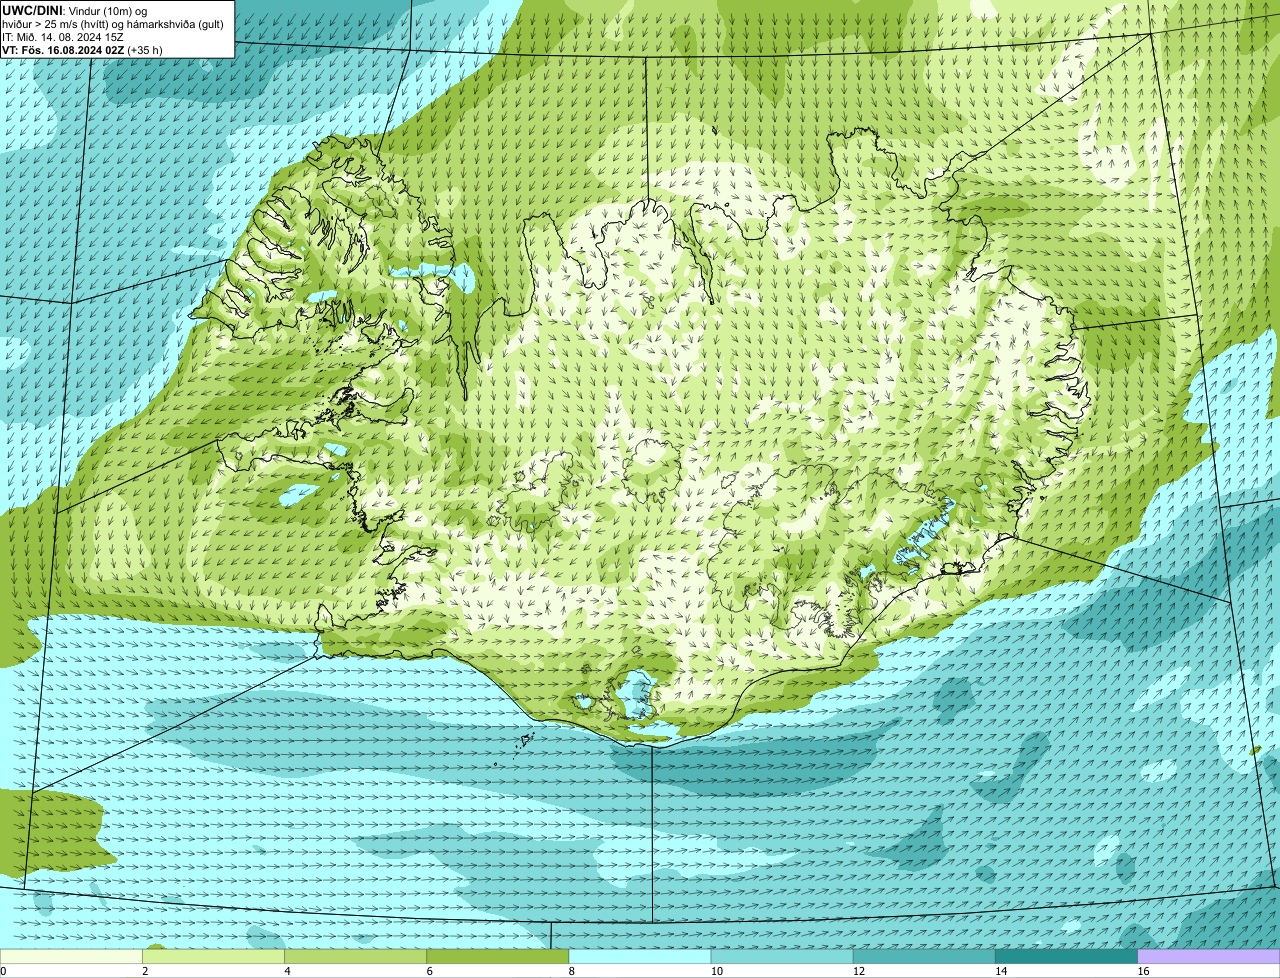This screenshot has width=1280, height=978.
Task: Click the legend scale label "6"
Action: coord(429,971)
